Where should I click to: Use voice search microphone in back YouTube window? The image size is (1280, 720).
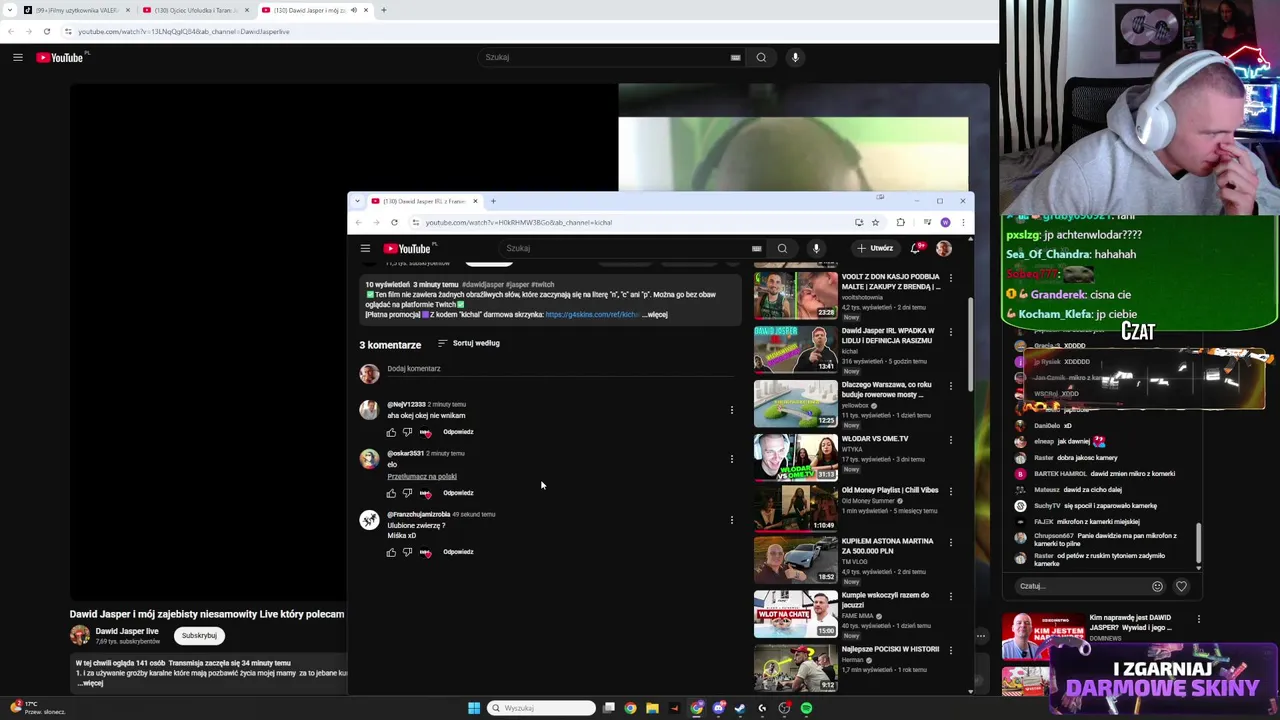[795, 57]
